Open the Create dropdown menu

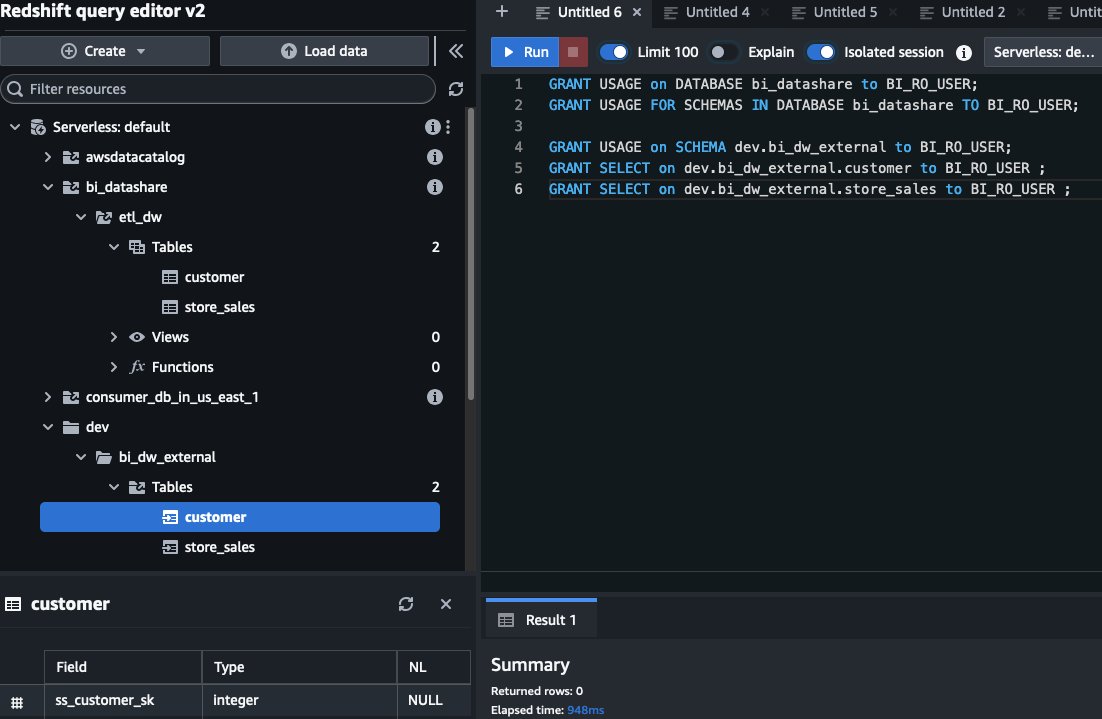105,51
